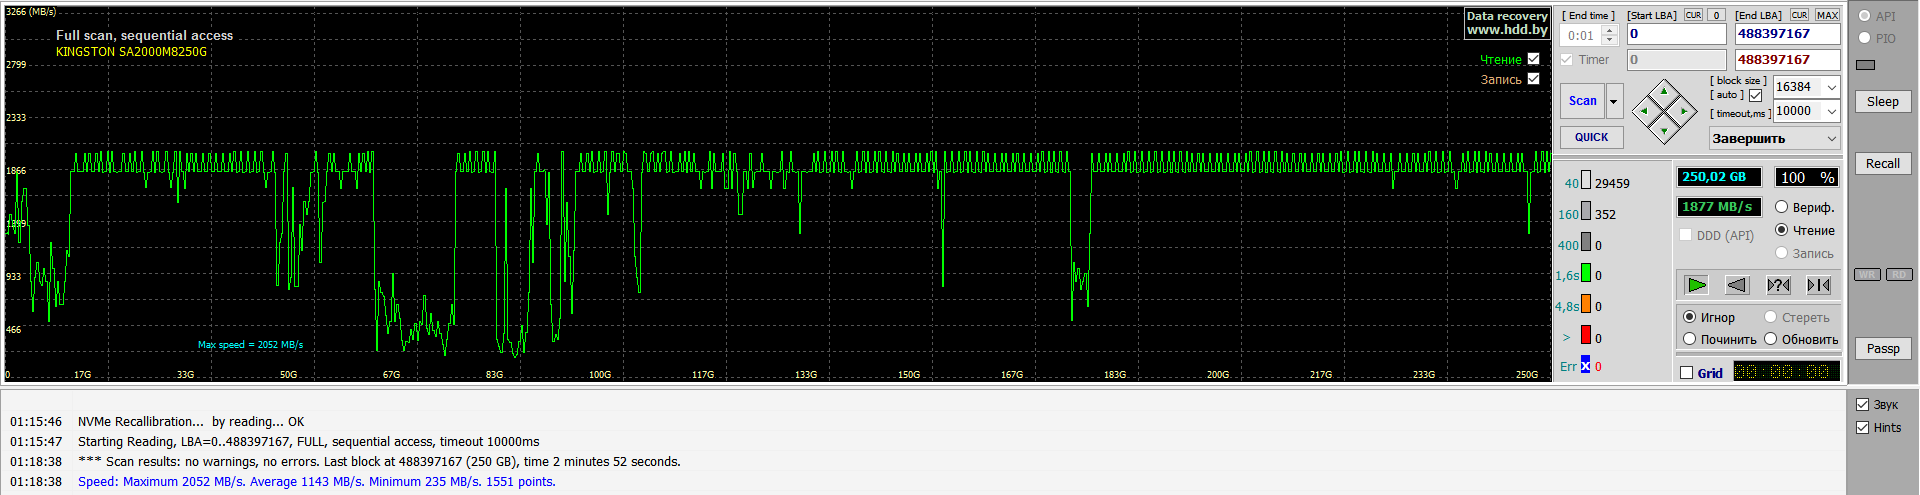Viewport: 1920px width, 495px height.
Task: Click the 40 ms white block indicator
Action: 1585,180
